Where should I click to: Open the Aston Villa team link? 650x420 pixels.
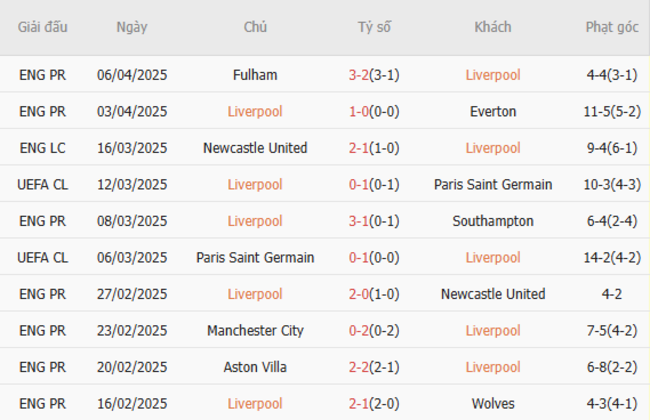click(255, 367)
